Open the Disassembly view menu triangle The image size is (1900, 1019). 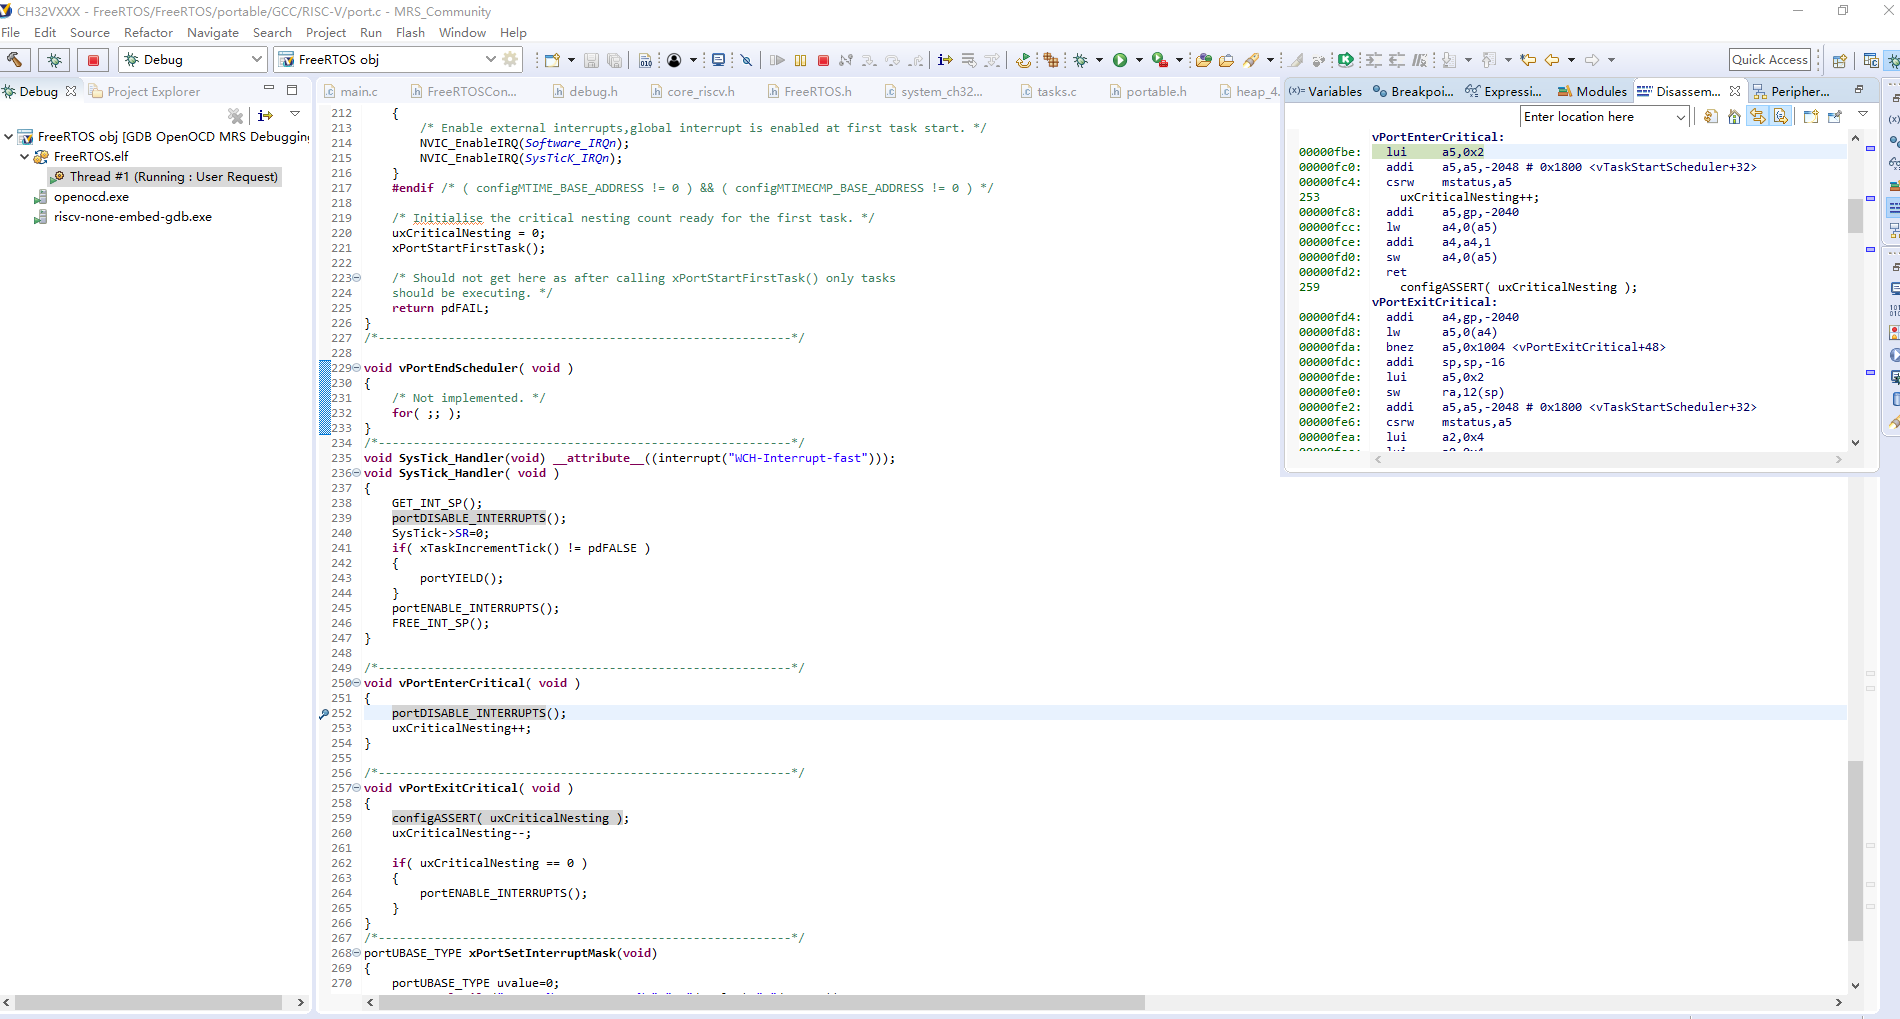[x=1863, y=114]
